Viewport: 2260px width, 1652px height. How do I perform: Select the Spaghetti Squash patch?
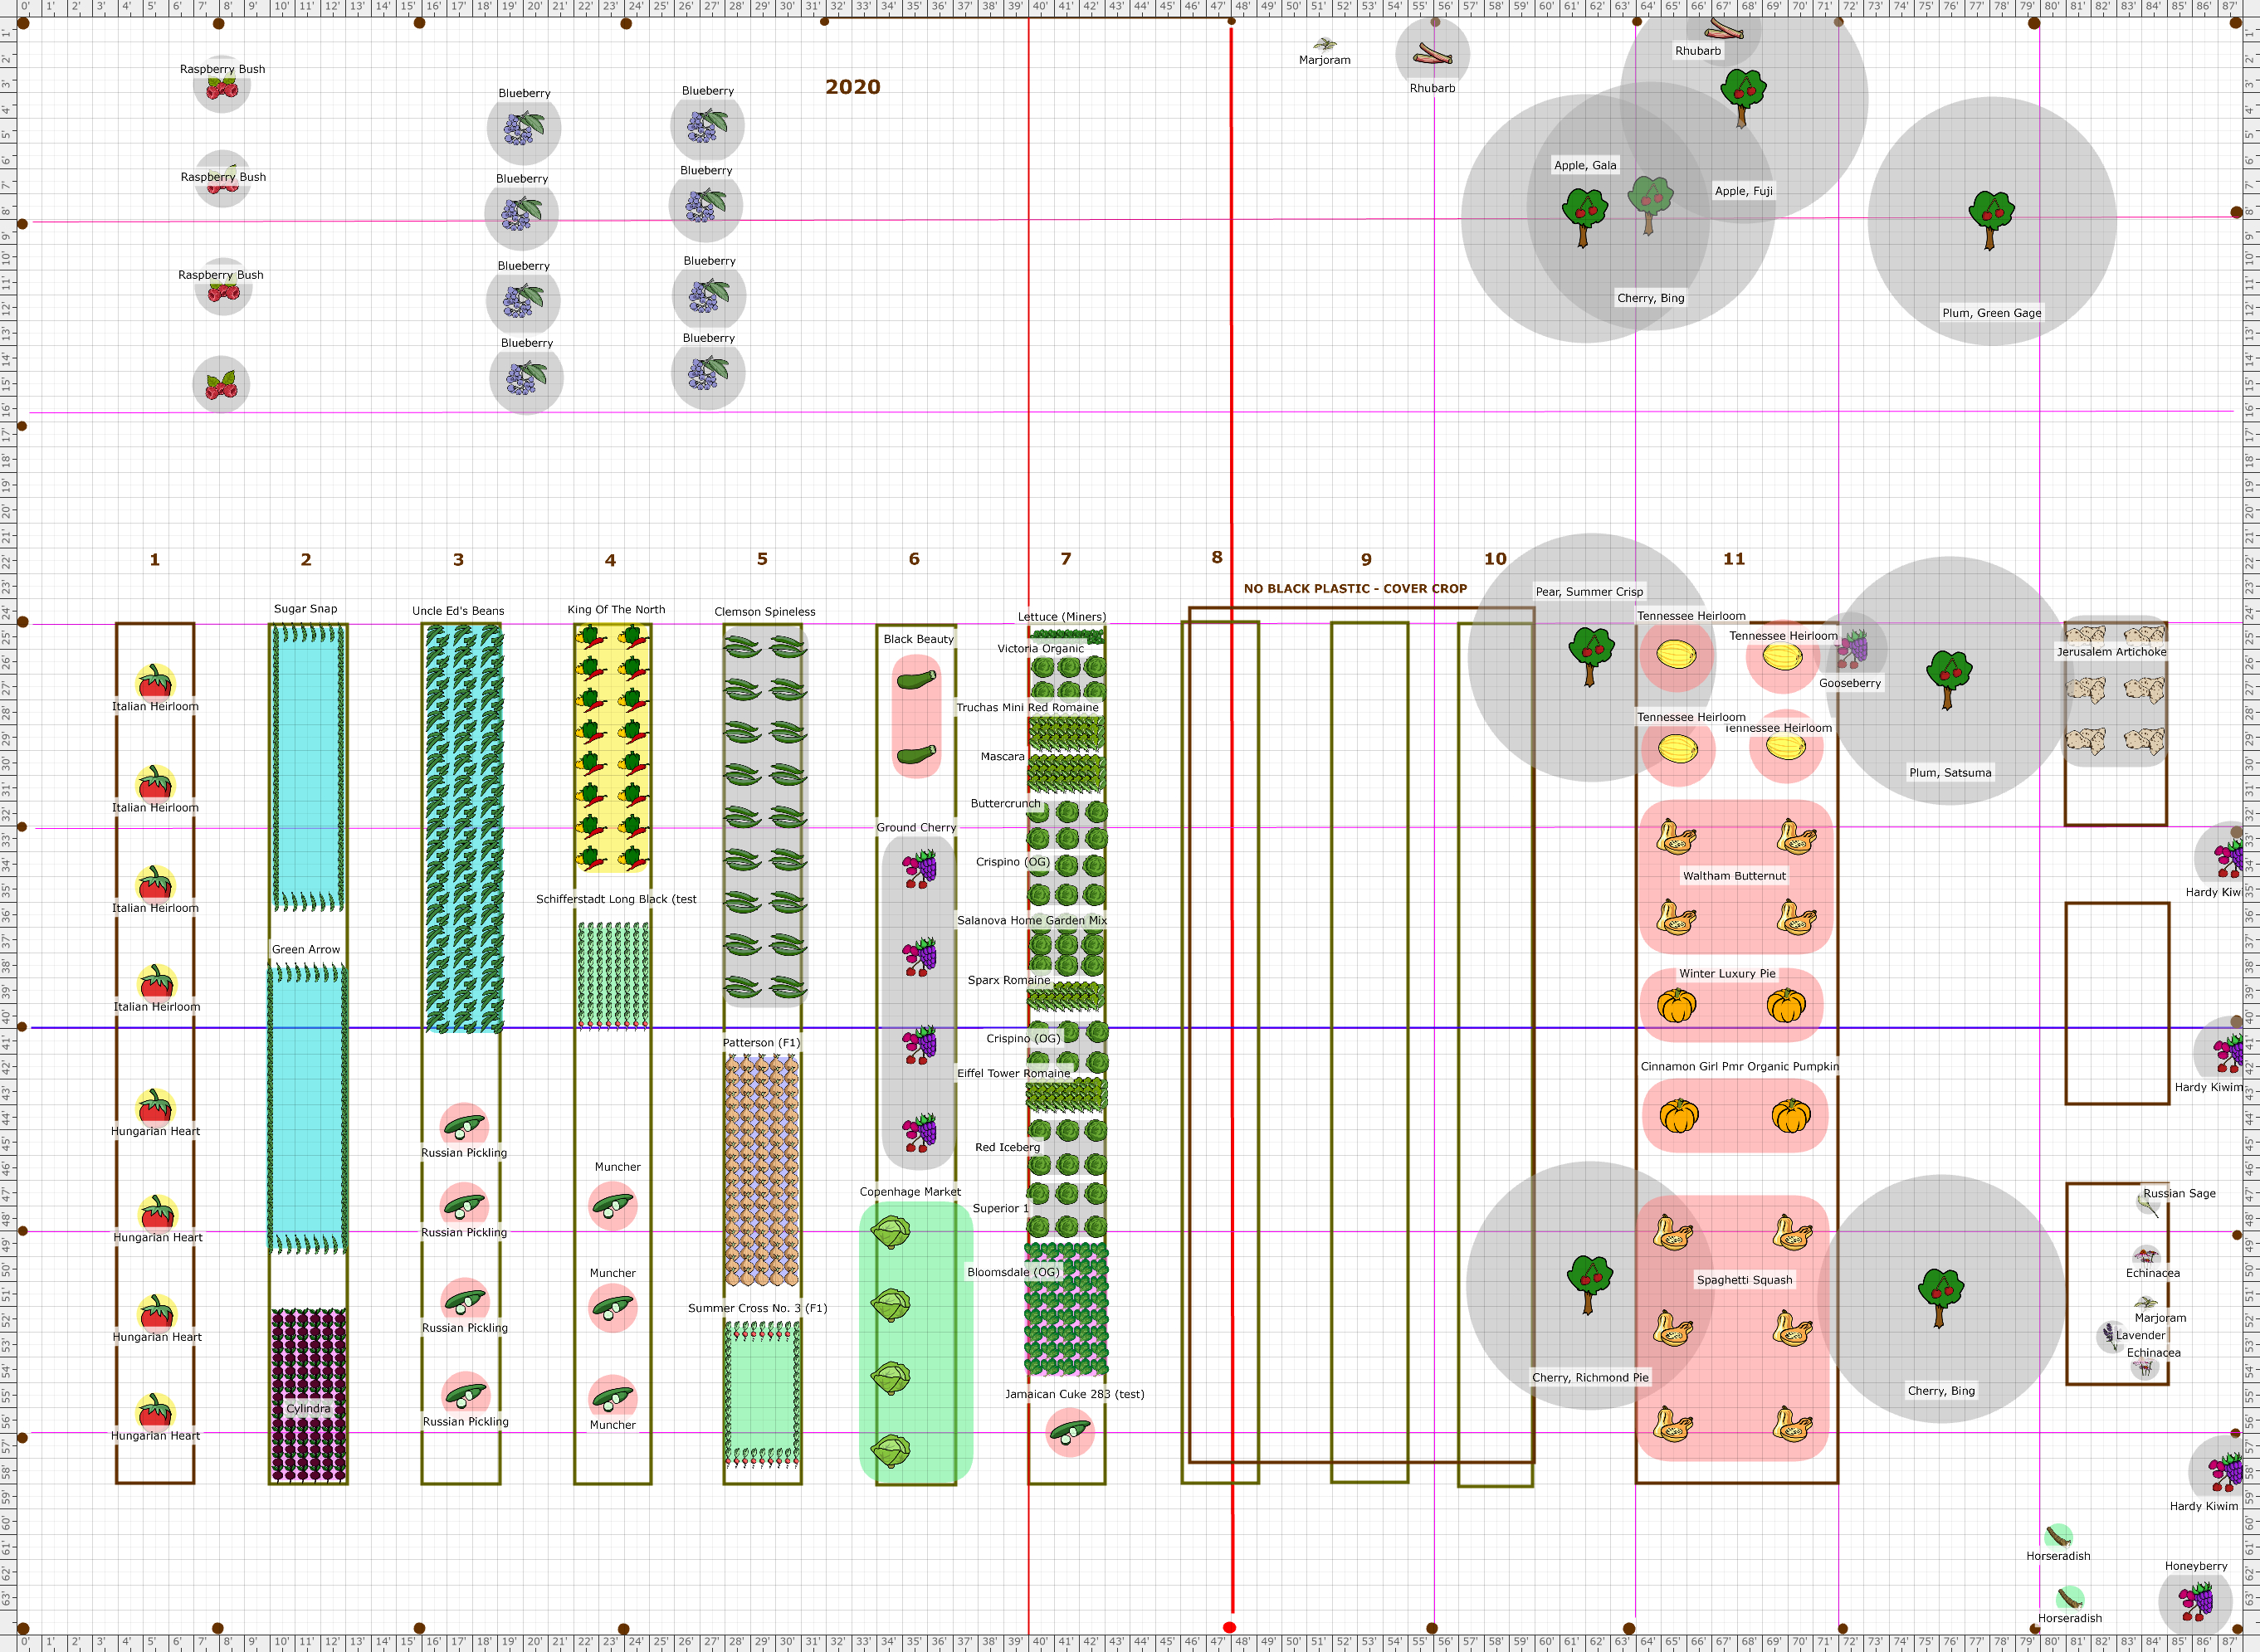pyautogui.click(x=1733, y=1328)
